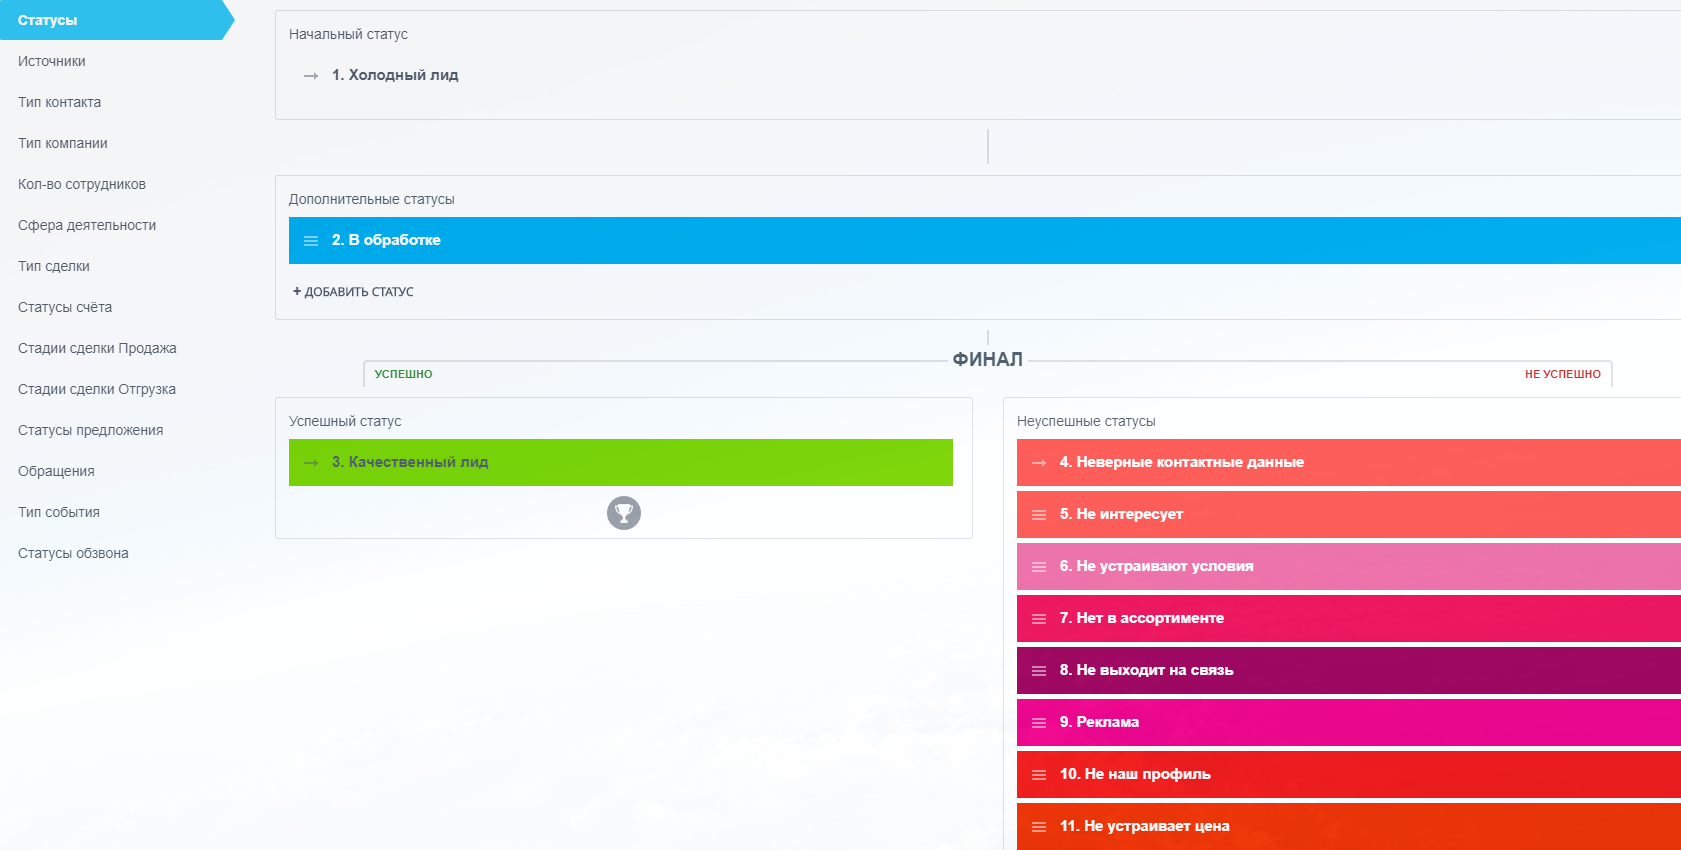Click drag handle of "В обработке" status
Screen dimensions: 1681x850
click(311, 241)
